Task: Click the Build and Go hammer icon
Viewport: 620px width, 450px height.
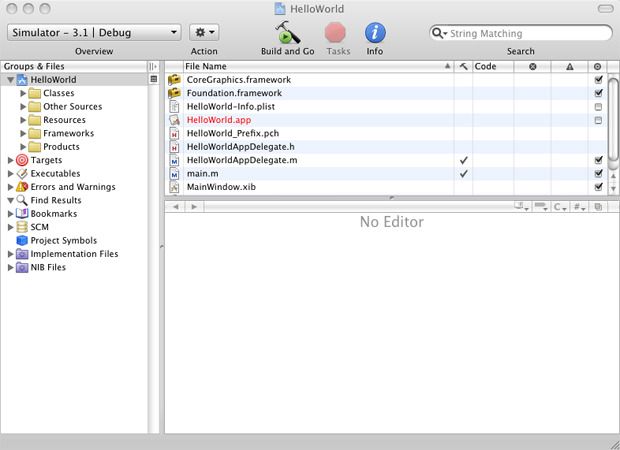Action: click(x=287, y=32)
